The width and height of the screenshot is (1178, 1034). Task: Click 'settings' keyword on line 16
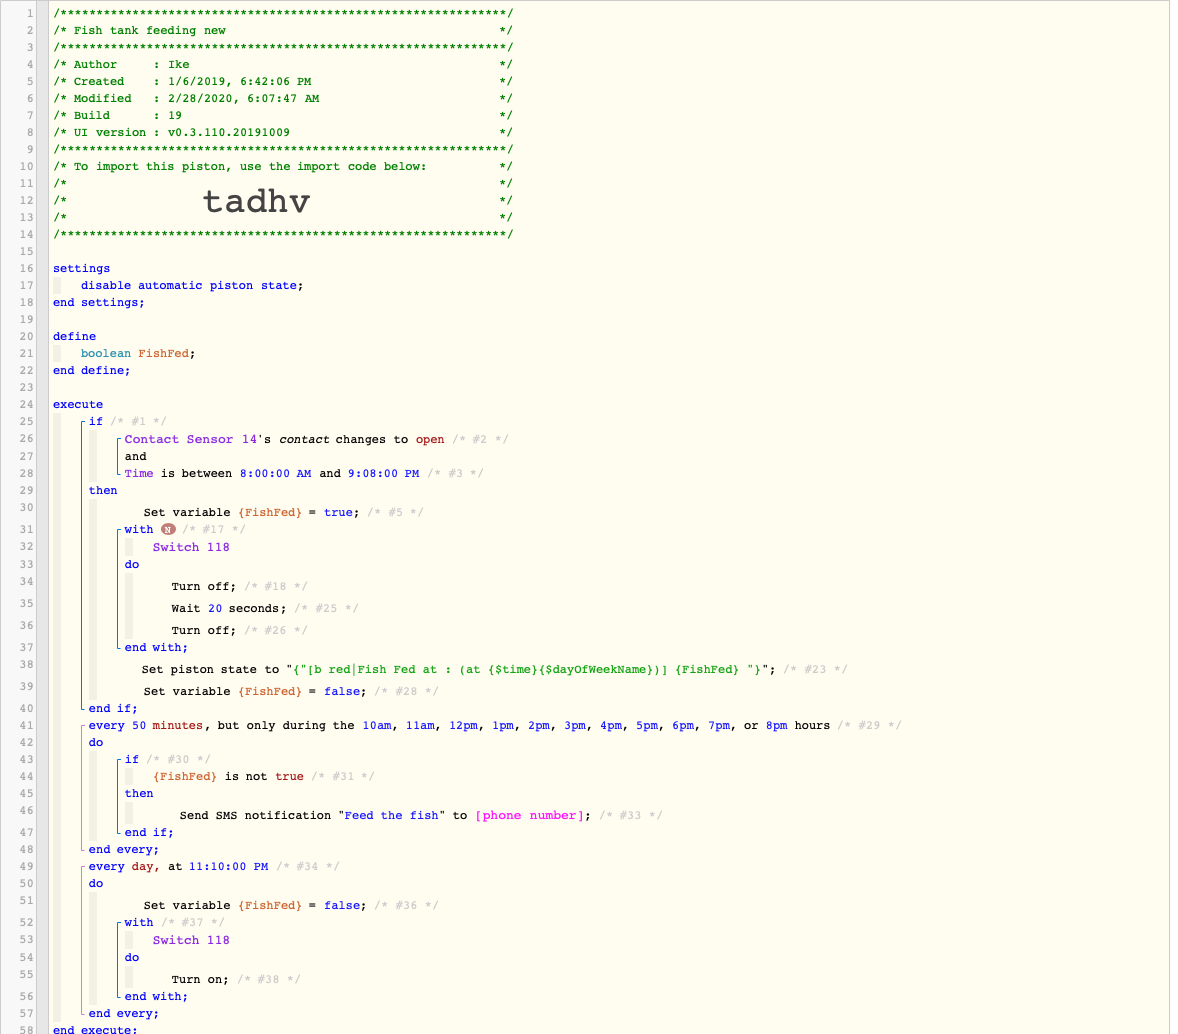click(81, 268)
